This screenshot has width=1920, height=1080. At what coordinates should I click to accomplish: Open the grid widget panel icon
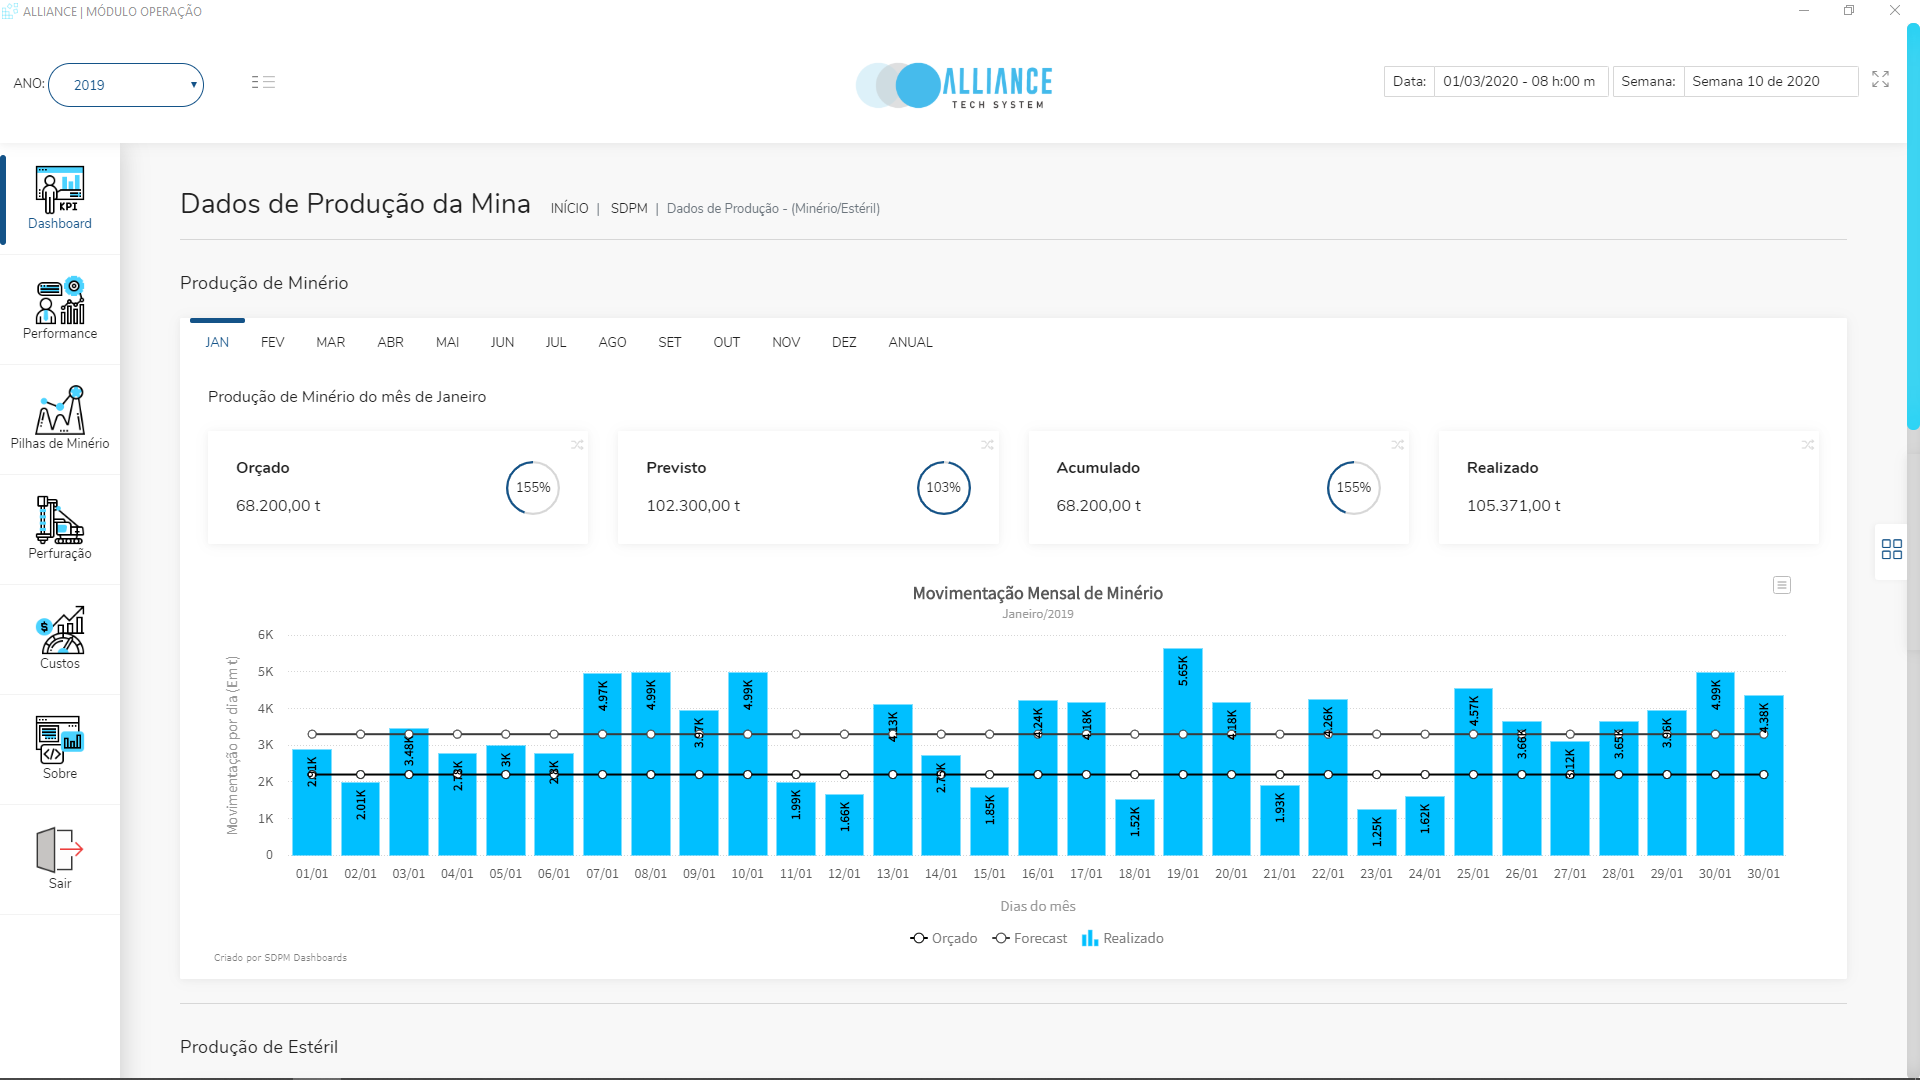coord(1891,549)
